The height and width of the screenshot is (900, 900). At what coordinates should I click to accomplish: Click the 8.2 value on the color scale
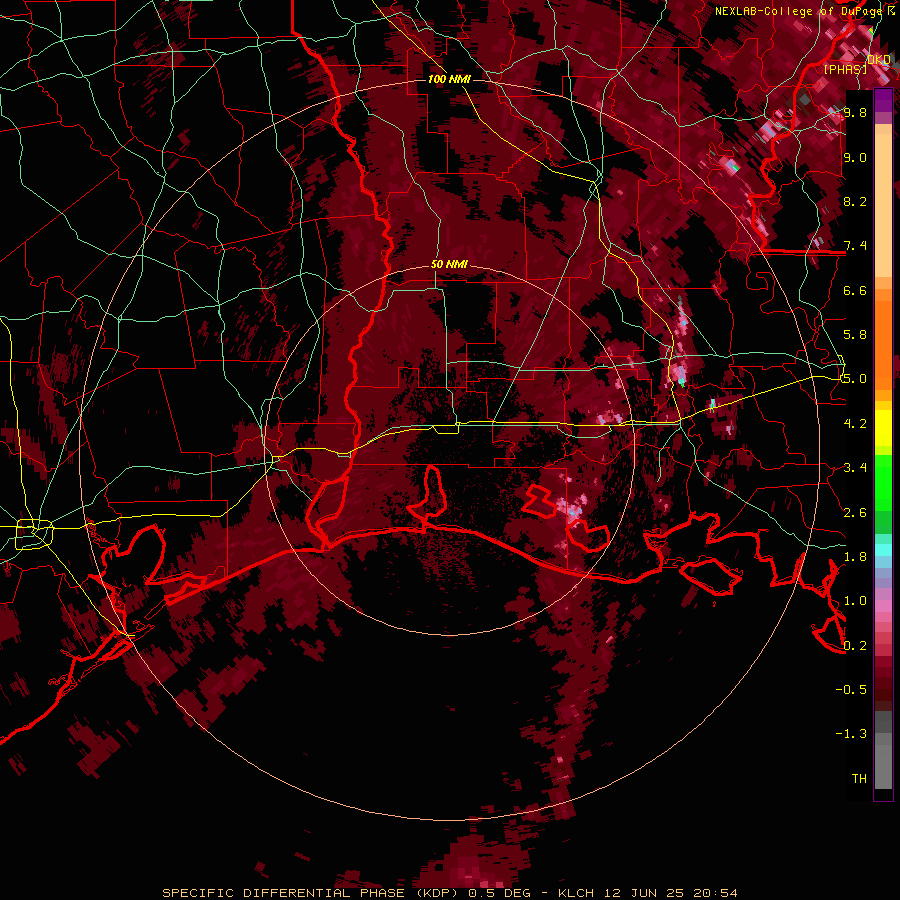[x=855, y=202]
